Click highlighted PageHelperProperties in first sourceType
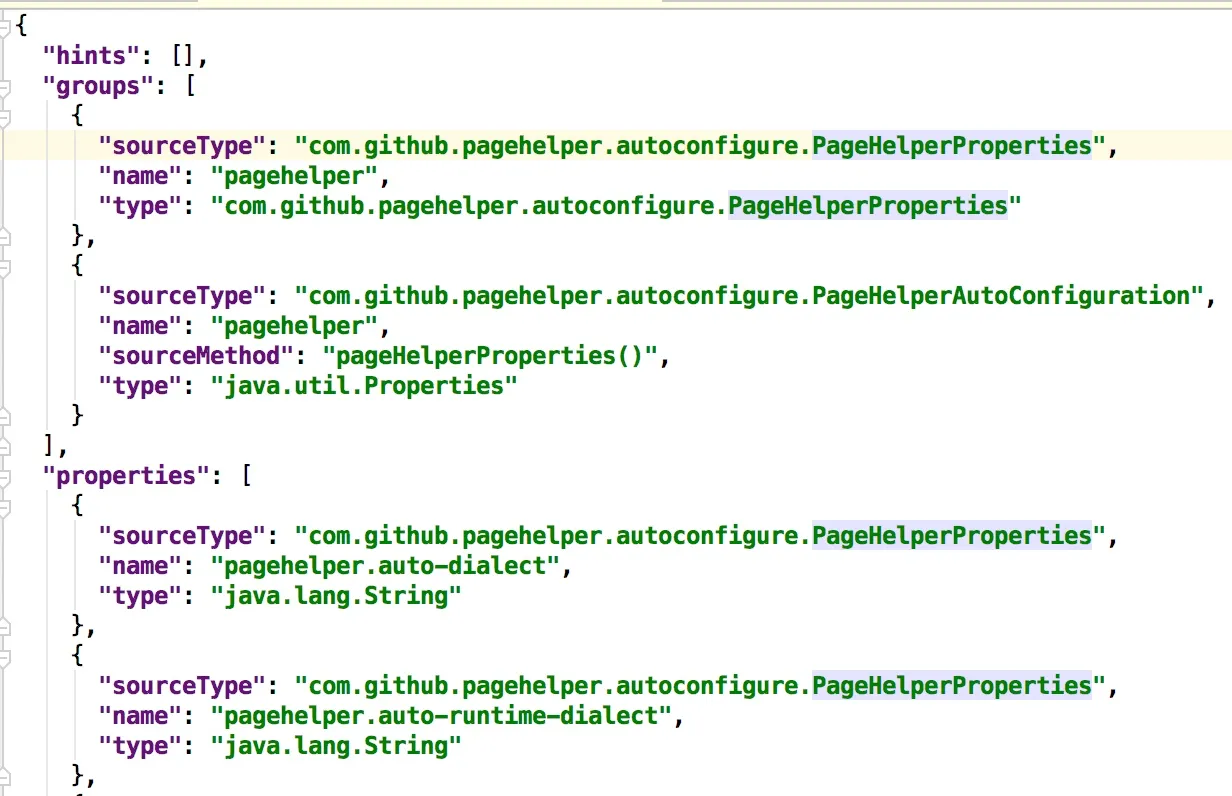The image size is (1232, 796). 951,146
